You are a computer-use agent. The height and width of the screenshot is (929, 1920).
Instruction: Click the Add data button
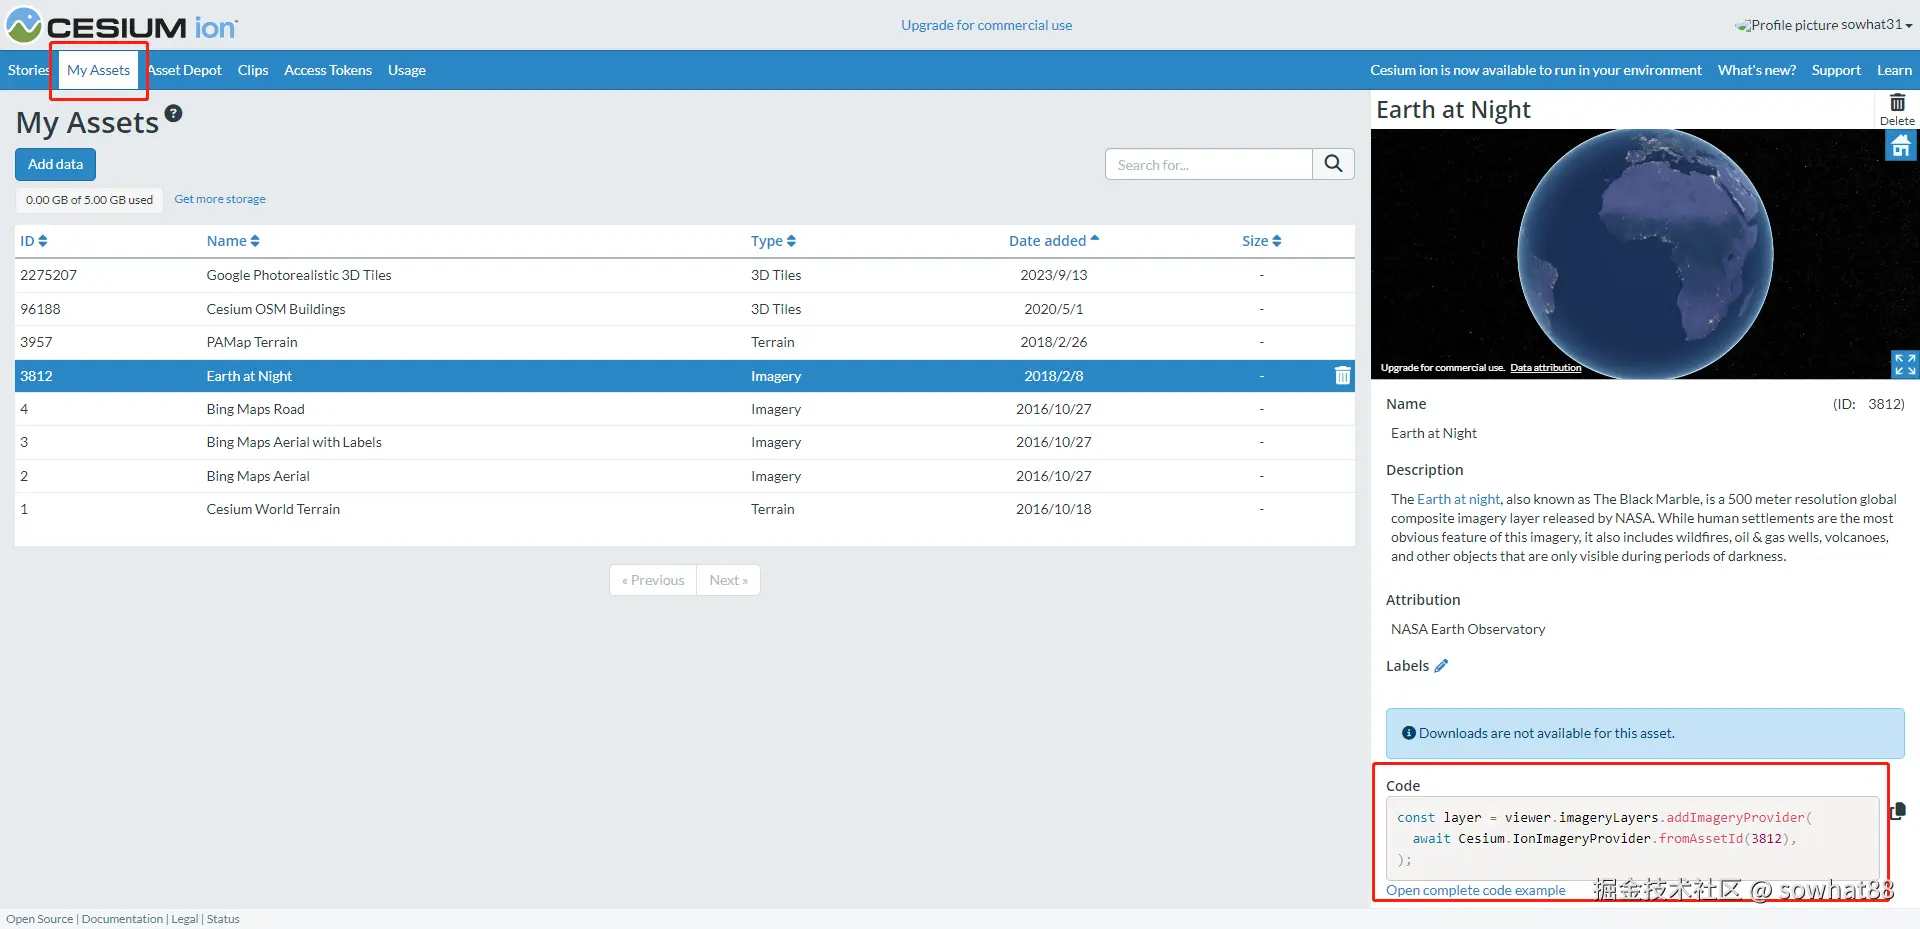[55, 164]
